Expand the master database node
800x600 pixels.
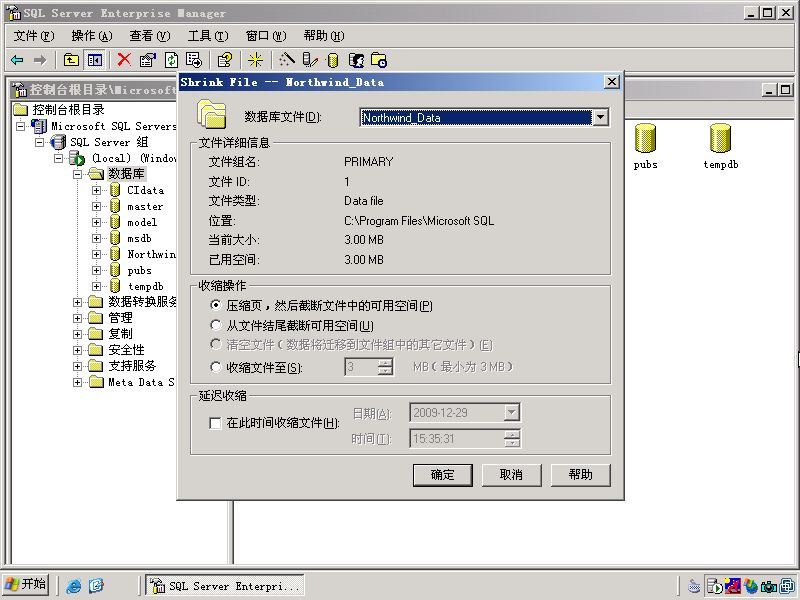[96, 207]
